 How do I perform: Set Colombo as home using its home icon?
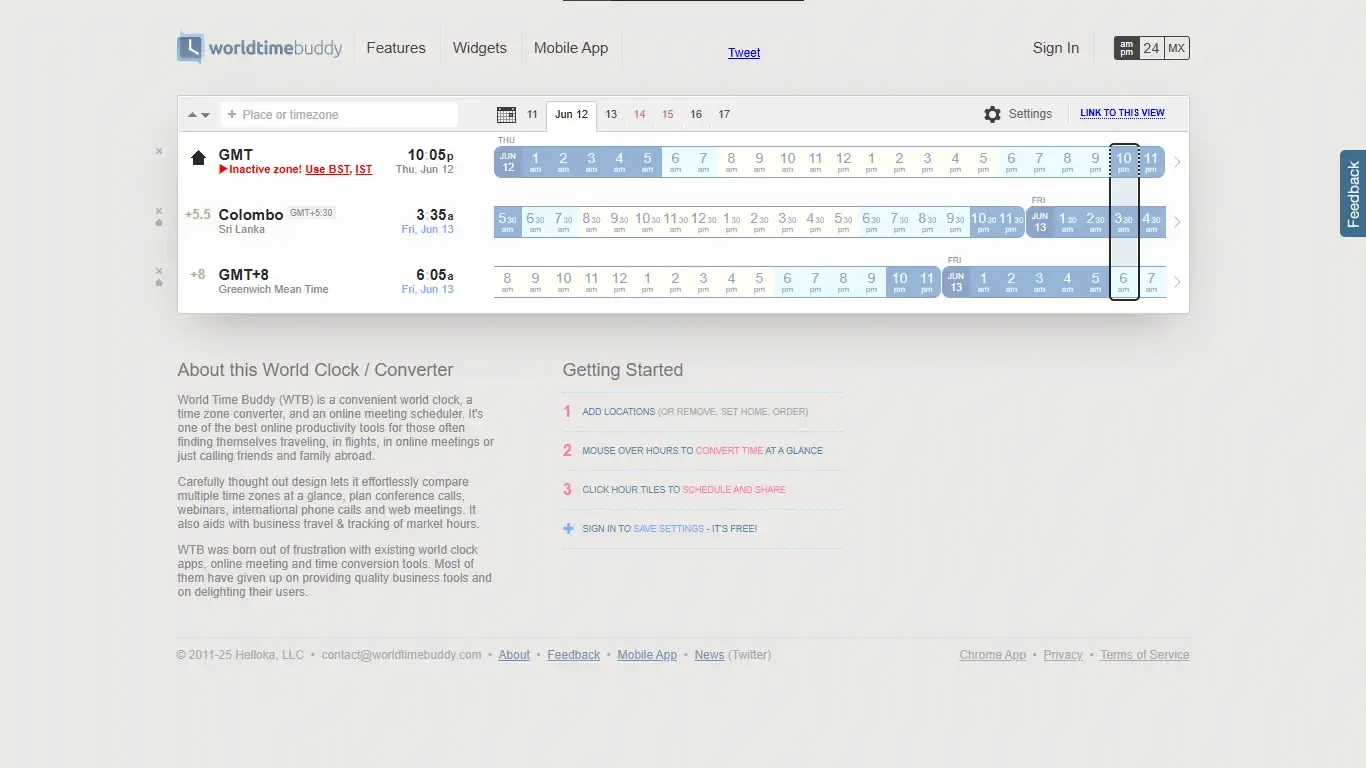pos(159,222)
